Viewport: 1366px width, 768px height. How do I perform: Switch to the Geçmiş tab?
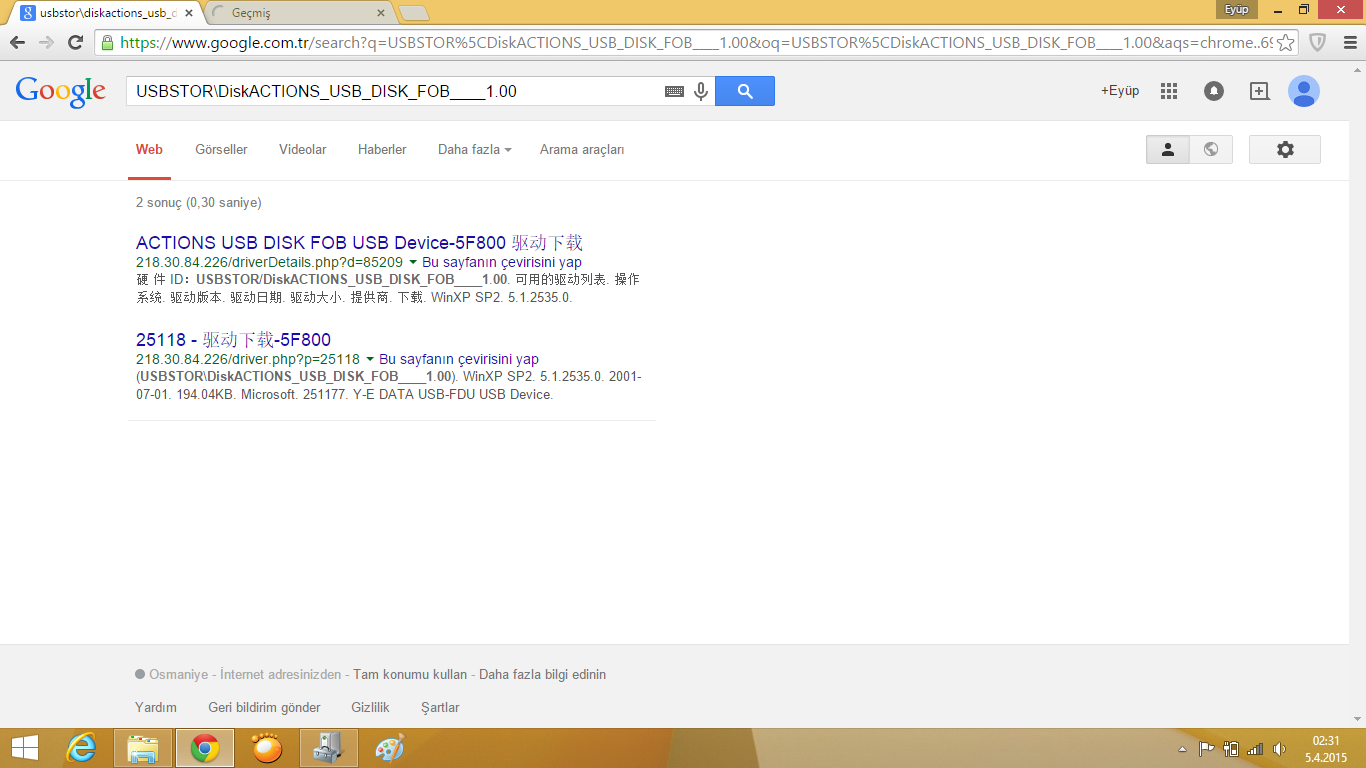point(297,13)
